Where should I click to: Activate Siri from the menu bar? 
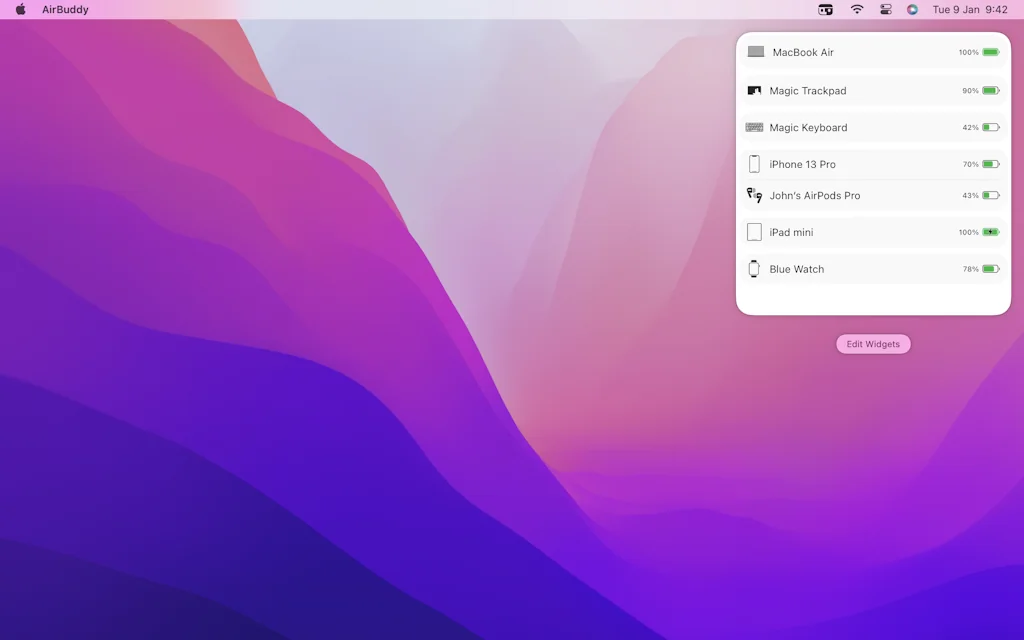click(912, 10)
